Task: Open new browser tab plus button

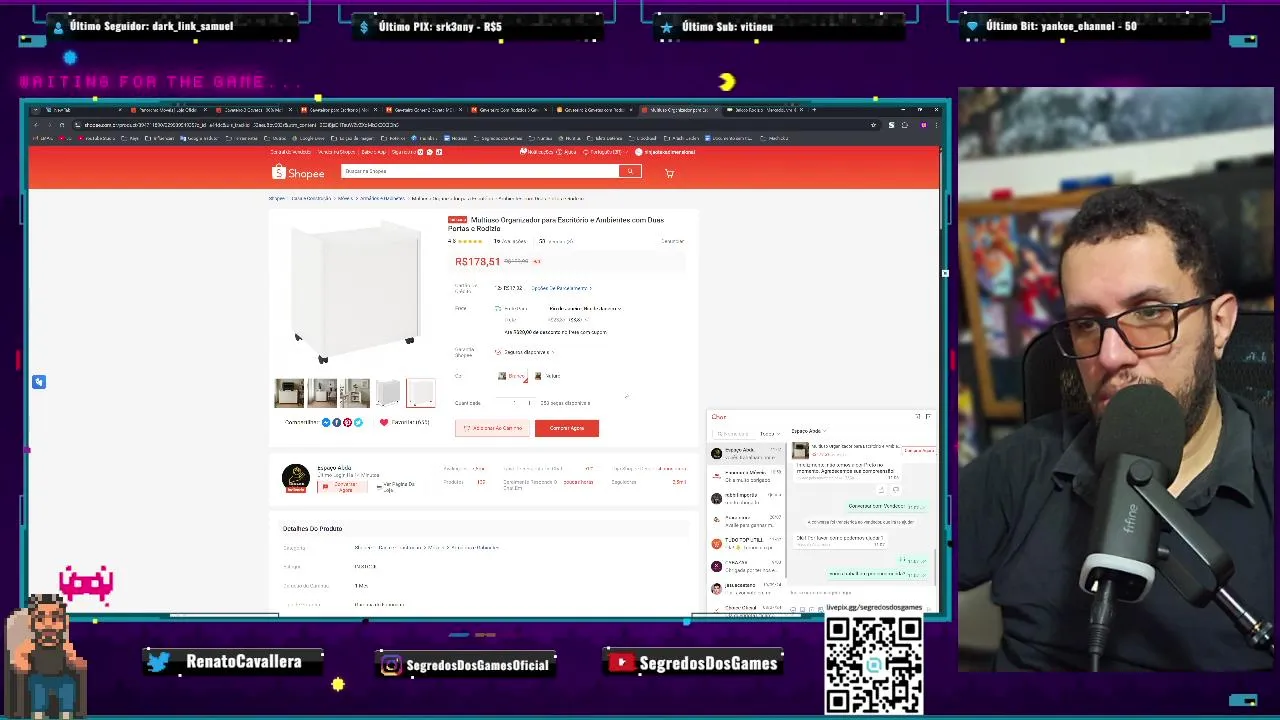Action: [814, 109]
